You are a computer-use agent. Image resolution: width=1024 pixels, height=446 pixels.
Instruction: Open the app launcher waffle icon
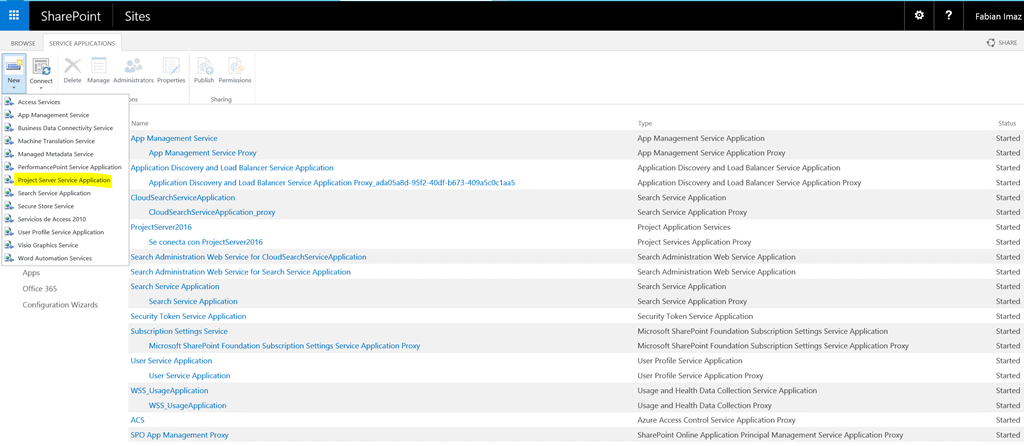[x=14, y=16]
